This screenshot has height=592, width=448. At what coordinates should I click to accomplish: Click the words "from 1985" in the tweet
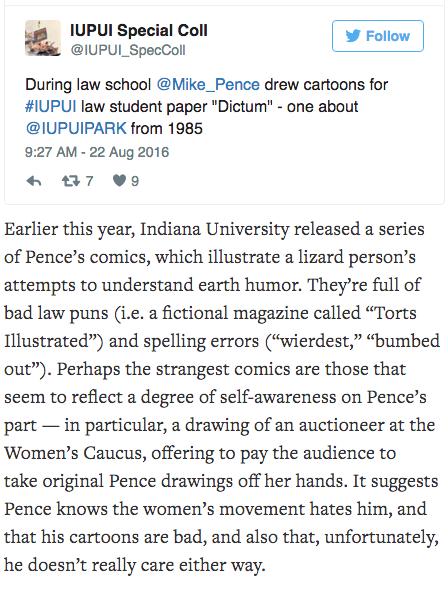pos(167,128)
